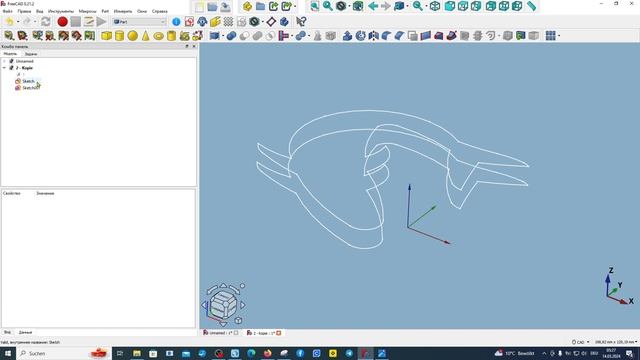Create a Part cylinder primitive

pos(119,36)
